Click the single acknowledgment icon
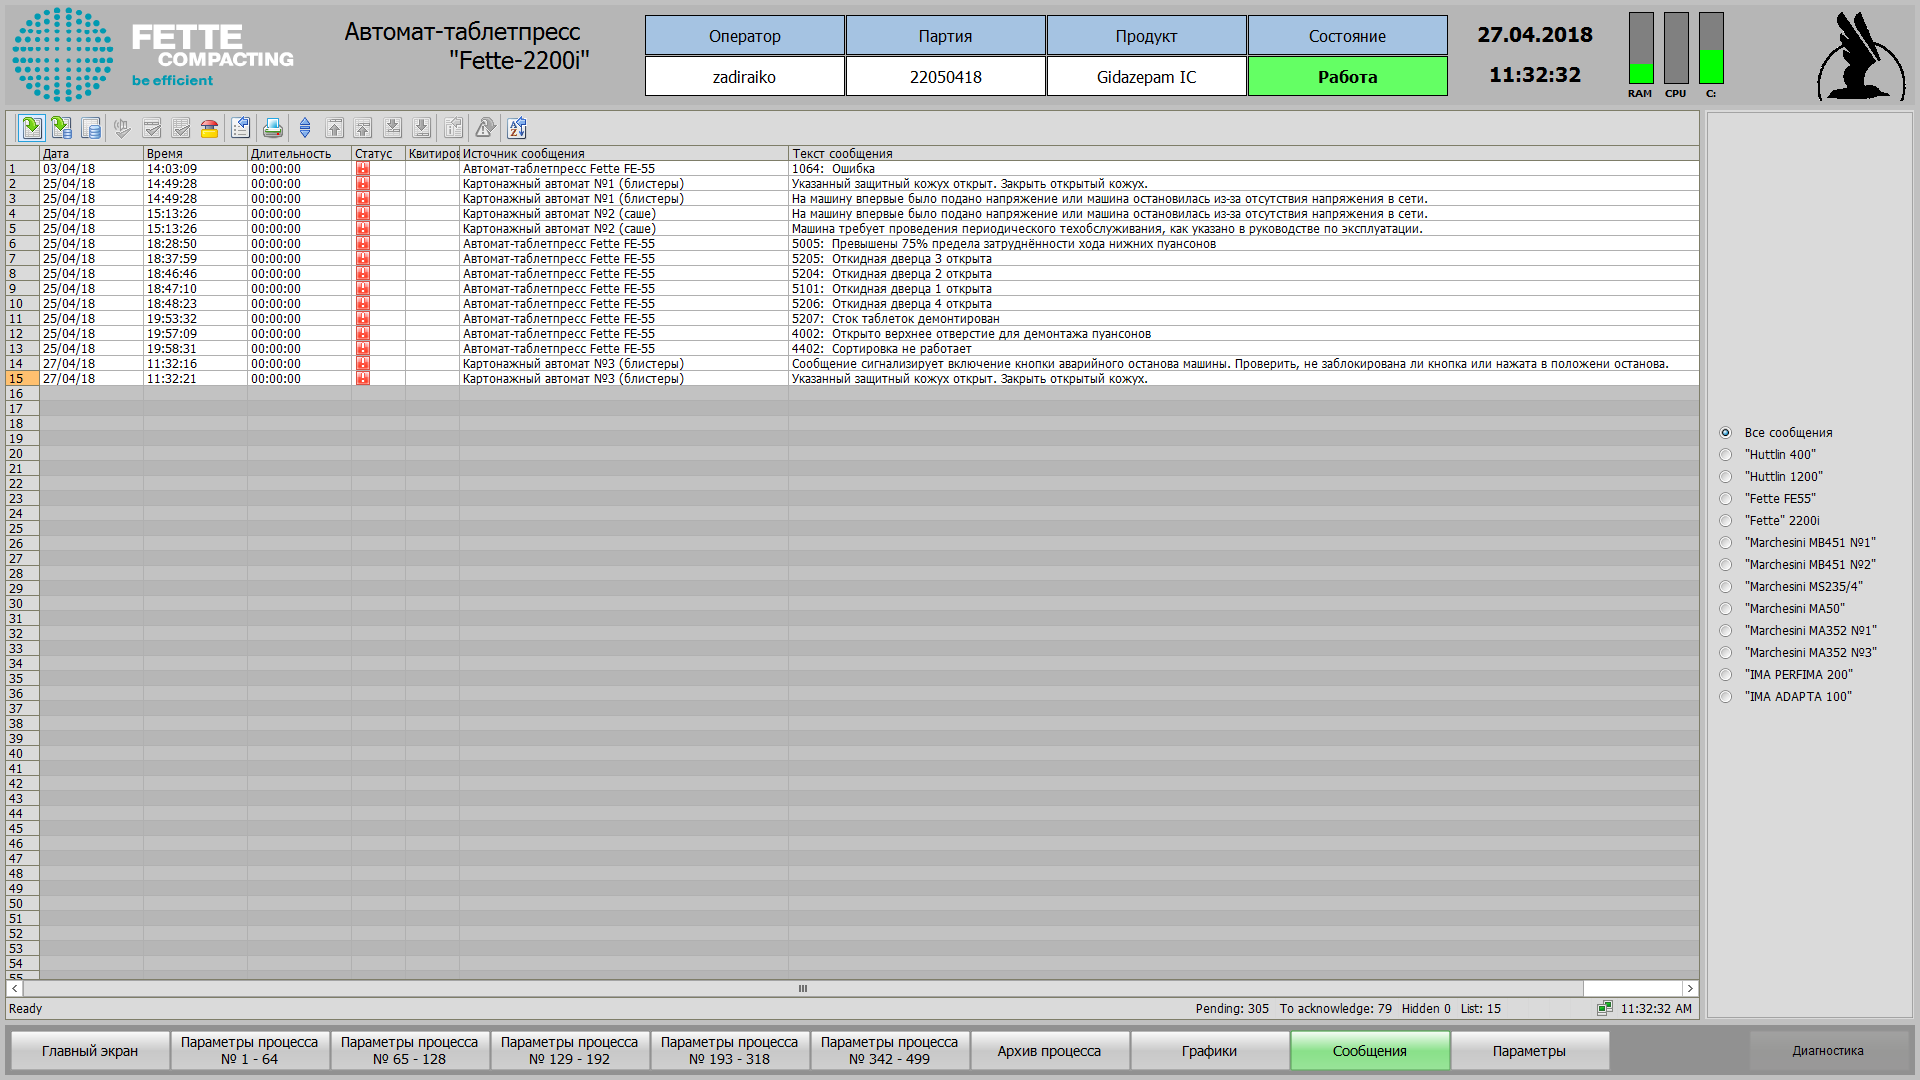The width and height of the screenshot is (1920, 1080). (152, 128)
